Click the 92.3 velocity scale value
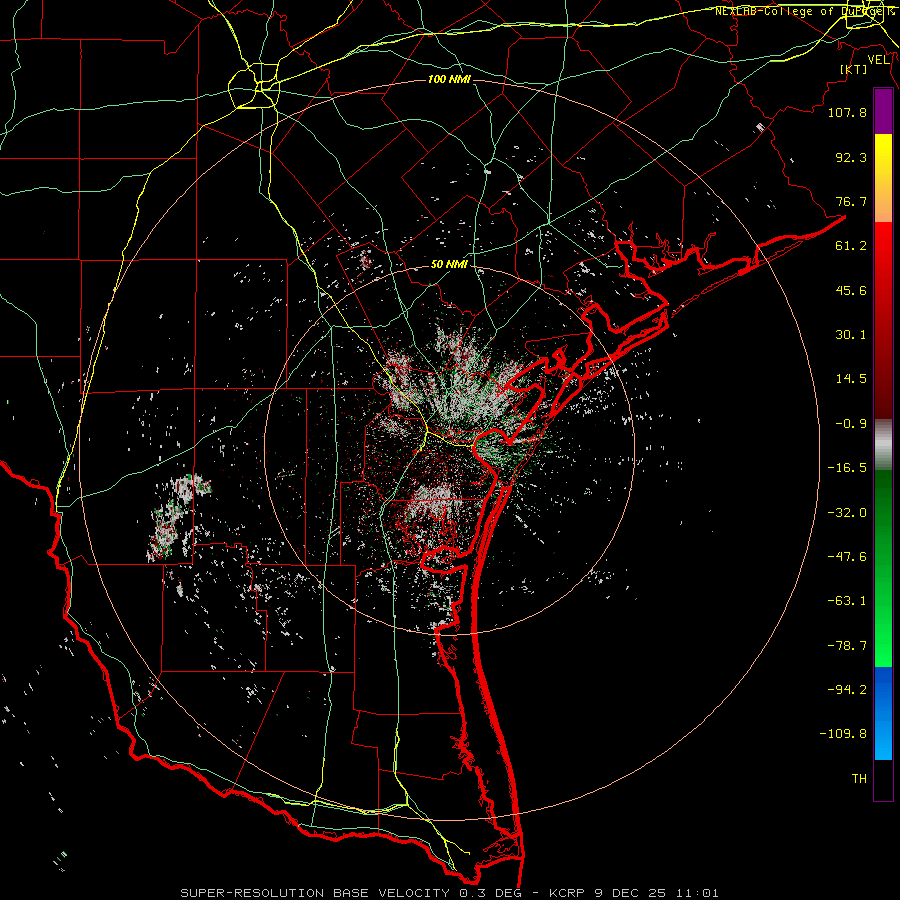The height and width of the screenshot is (900, 900). pyautogui.click(x=851, y=157)
